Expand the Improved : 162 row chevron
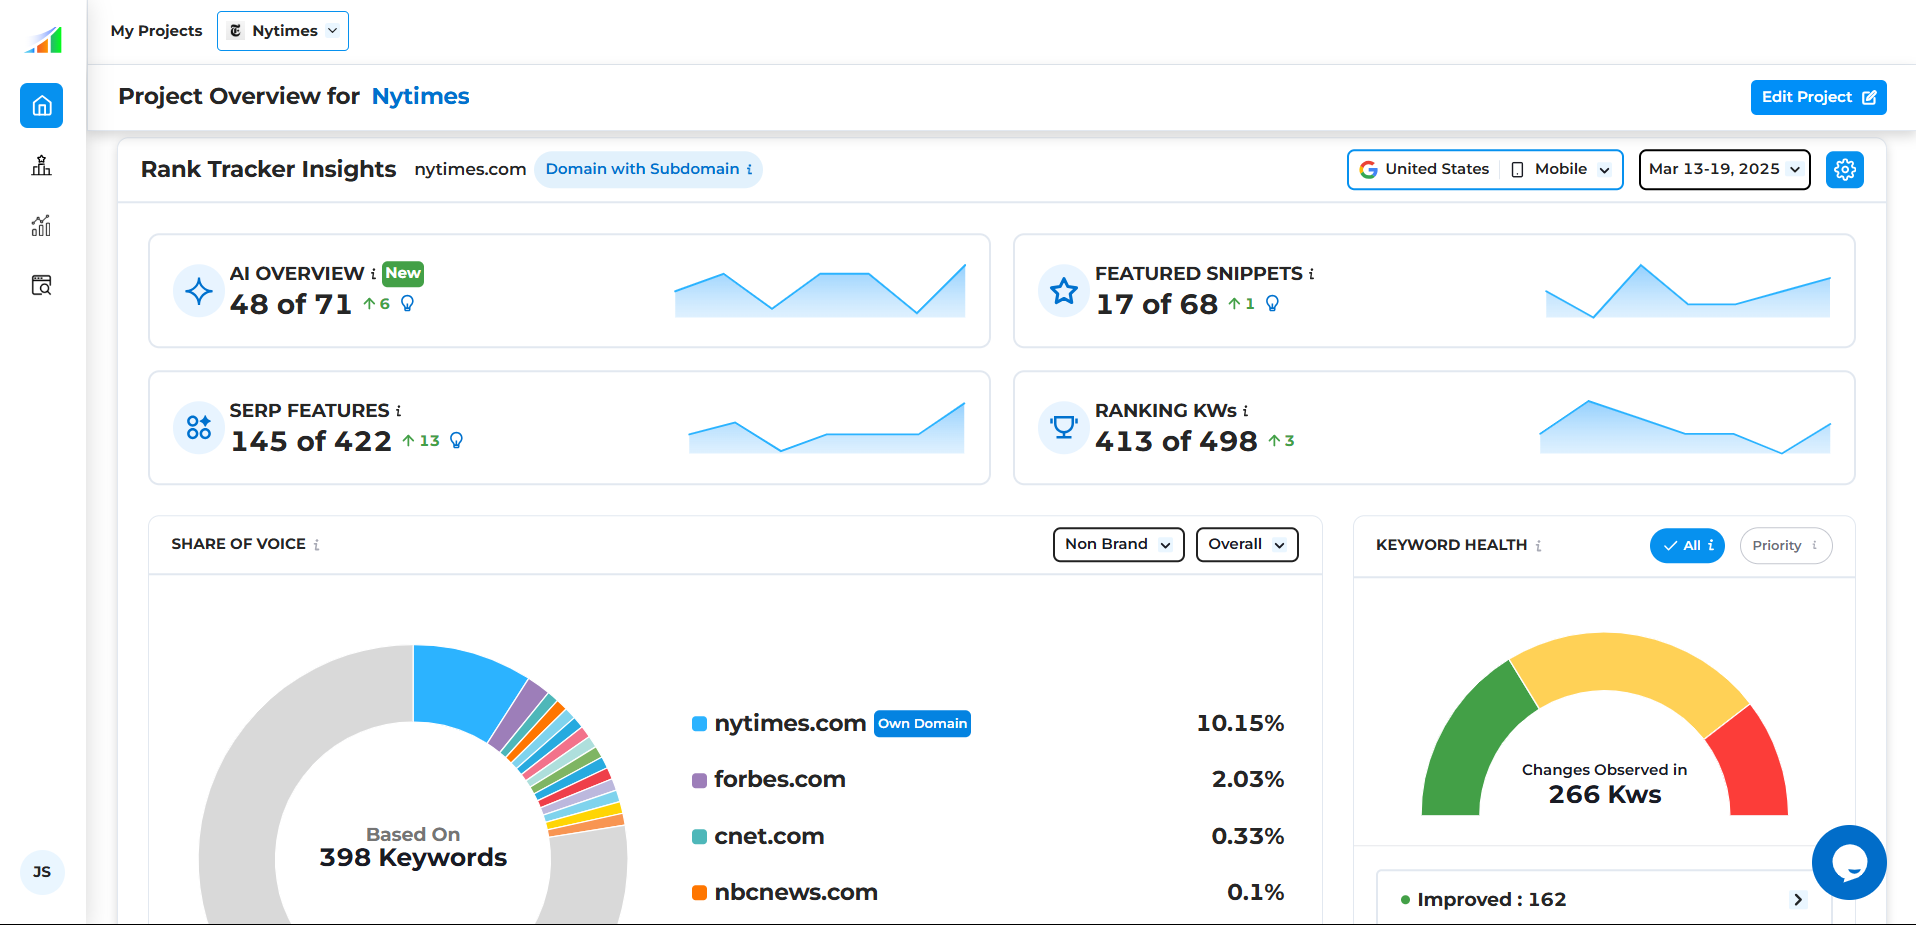The height and width of the screenshot is (925, 1916). pos(1798,900)
